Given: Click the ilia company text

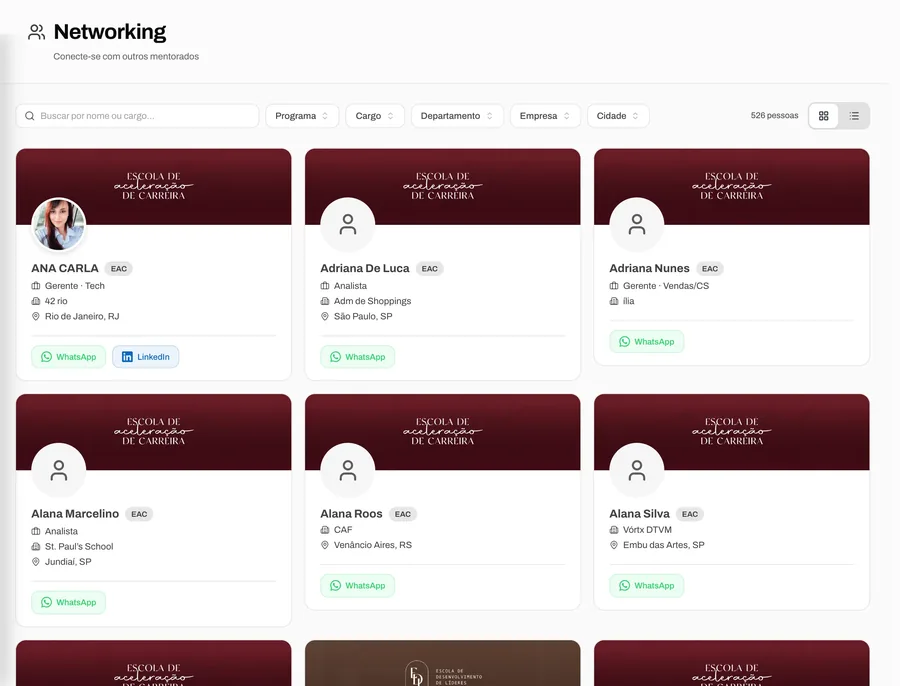Looking at the screenshot, I should tap(629, 301).
